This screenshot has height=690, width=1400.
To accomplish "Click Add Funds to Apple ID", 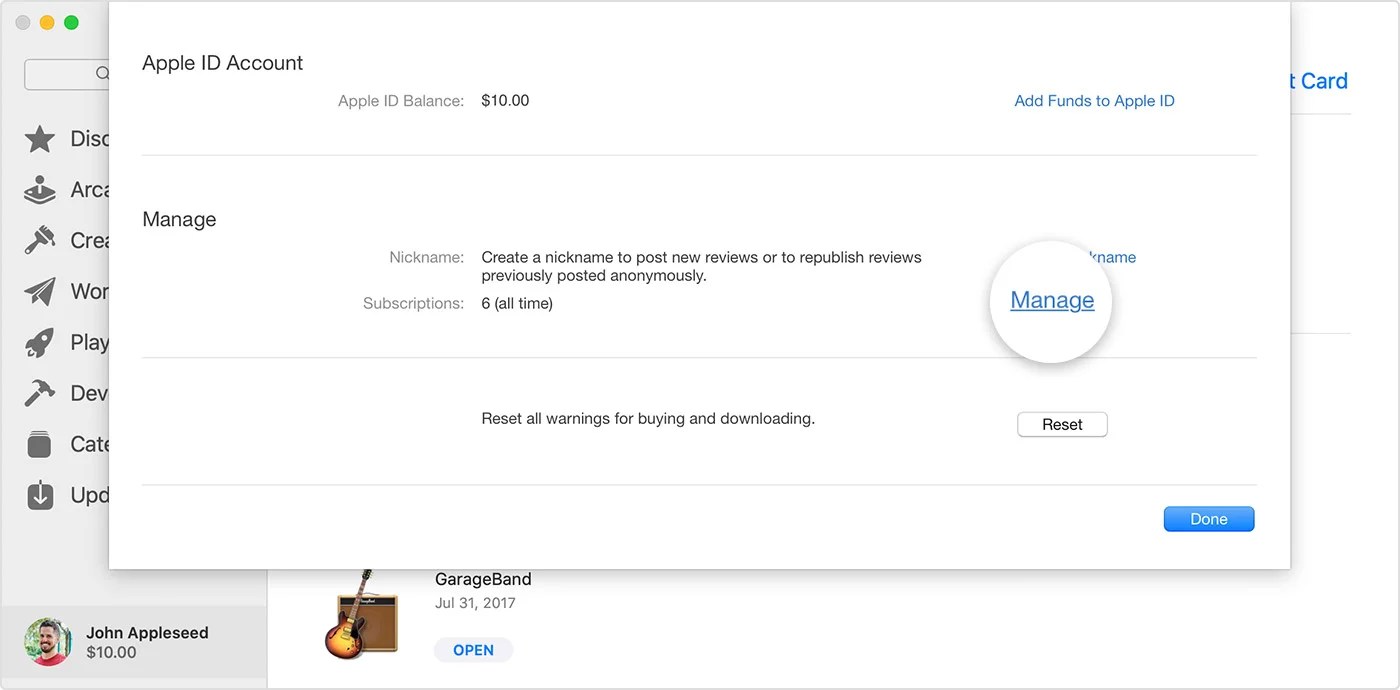I will [x=1094, y=100].
